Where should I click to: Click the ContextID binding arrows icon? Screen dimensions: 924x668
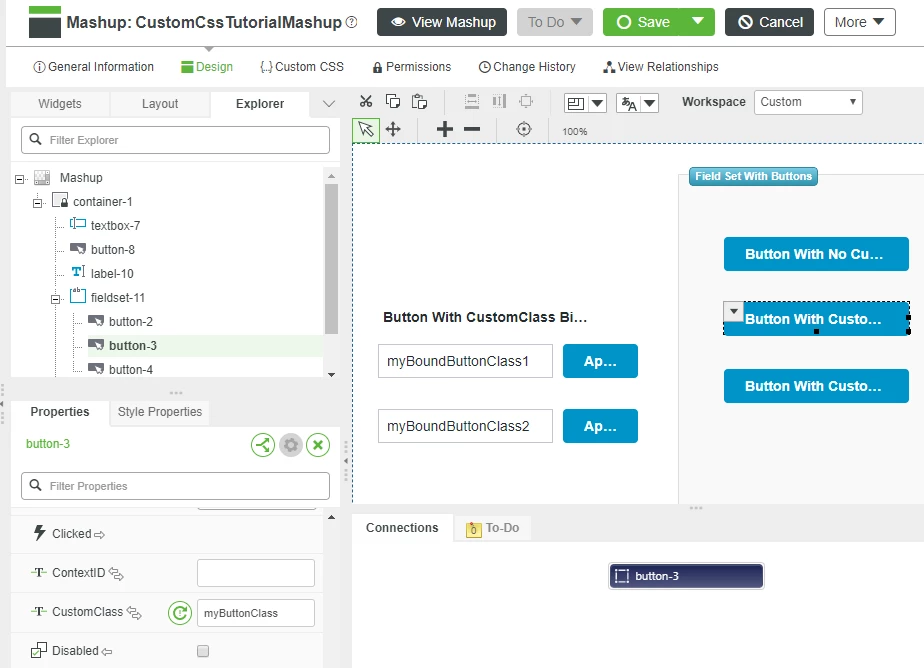point(116,574)
